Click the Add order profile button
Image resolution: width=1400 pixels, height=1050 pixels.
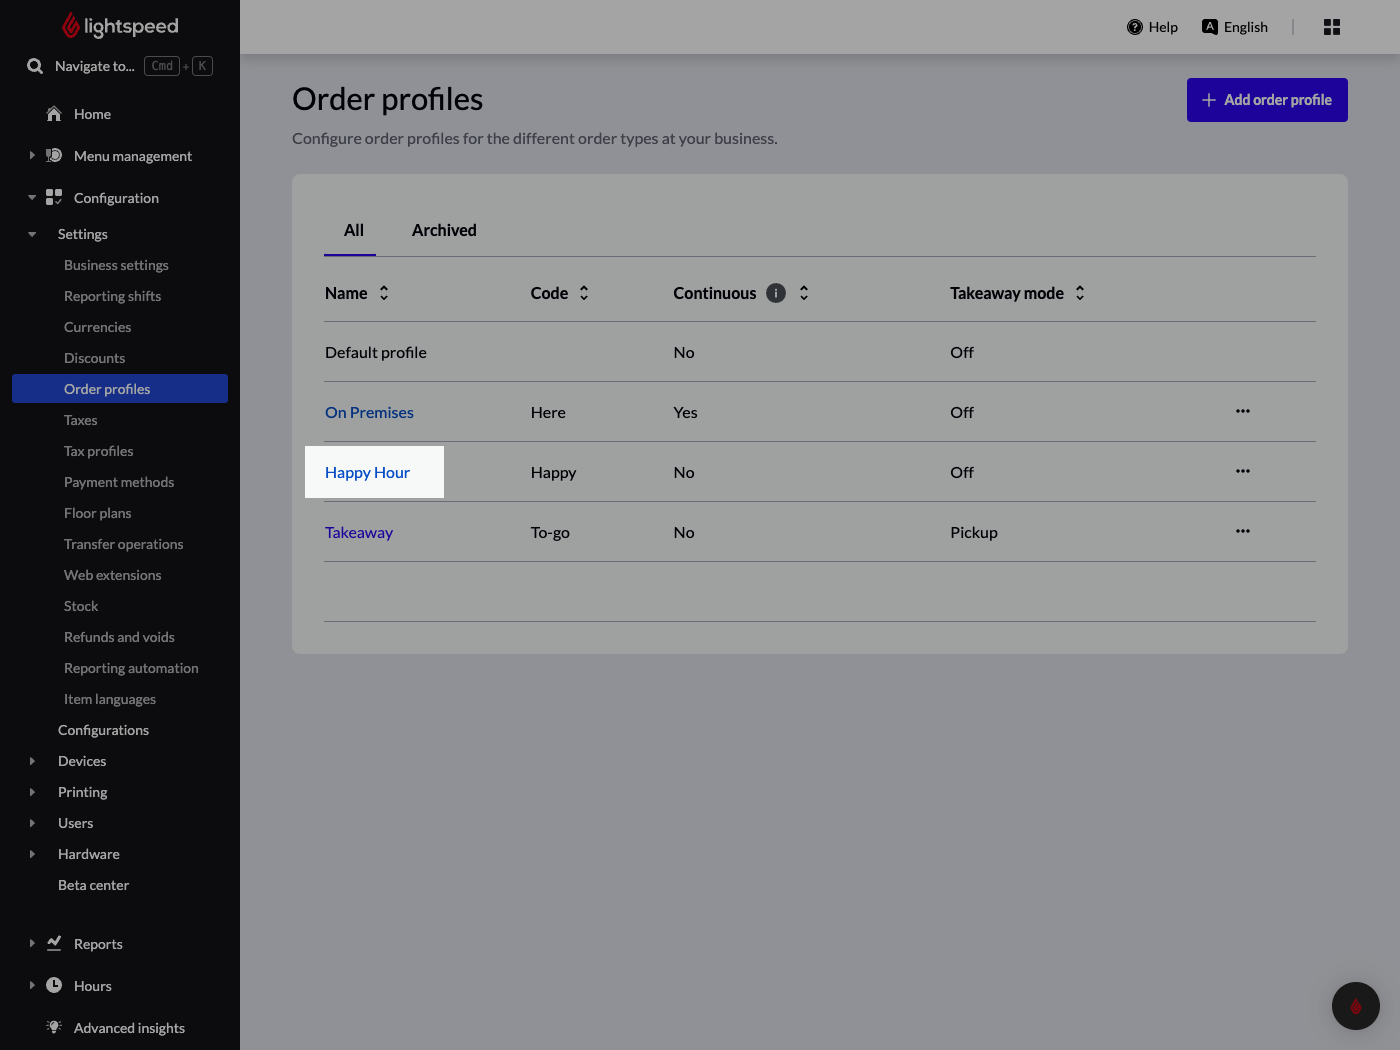pyautogui.click(x=1267, y=100)
